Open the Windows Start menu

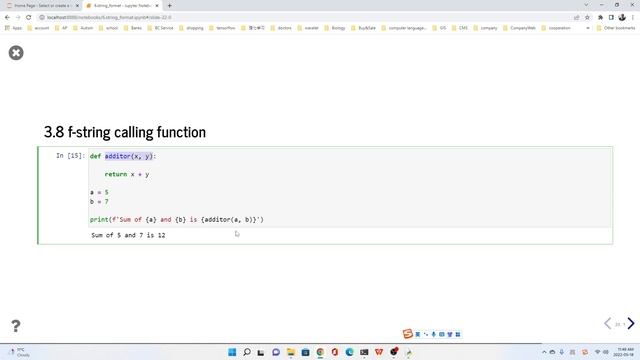pos(232,352)
